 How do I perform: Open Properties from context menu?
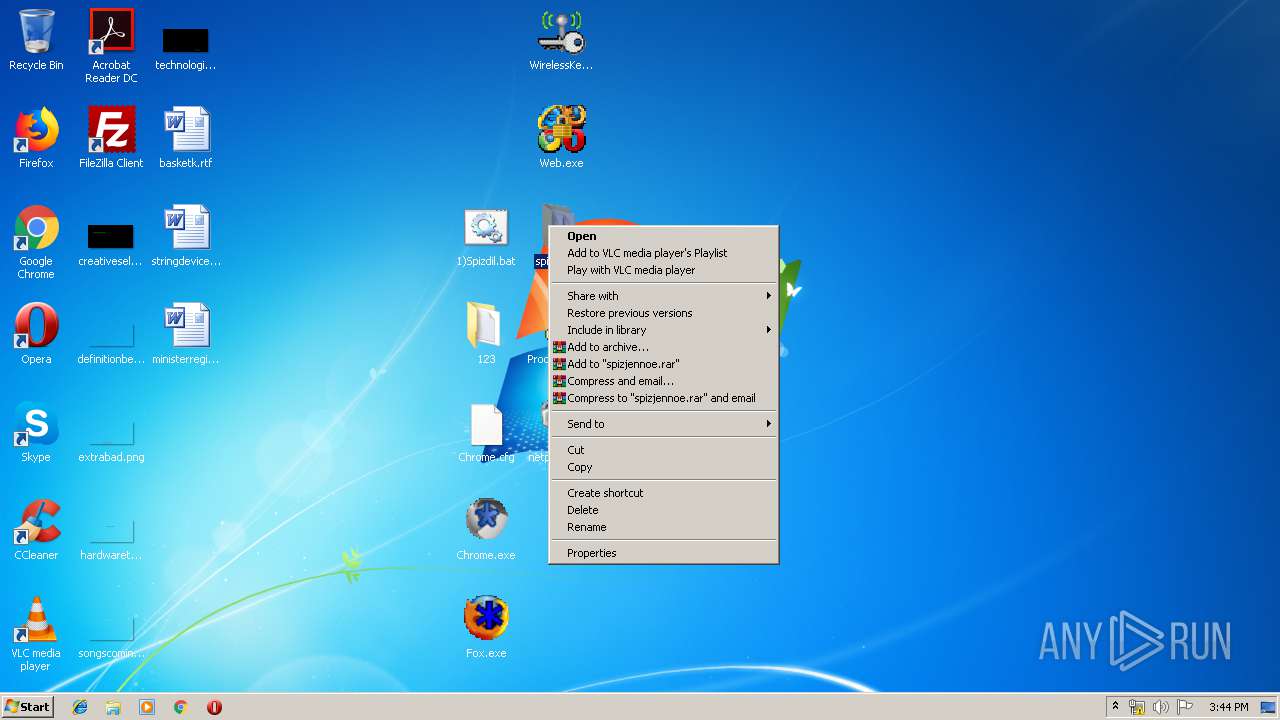coord(663,553)
